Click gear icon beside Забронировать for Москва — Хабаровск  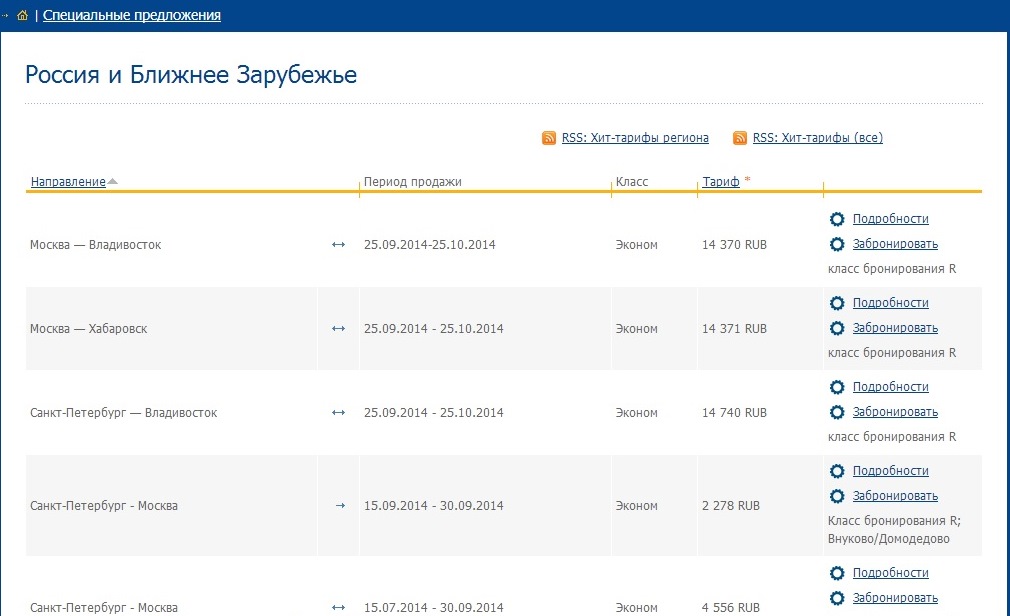coord(837,328)
